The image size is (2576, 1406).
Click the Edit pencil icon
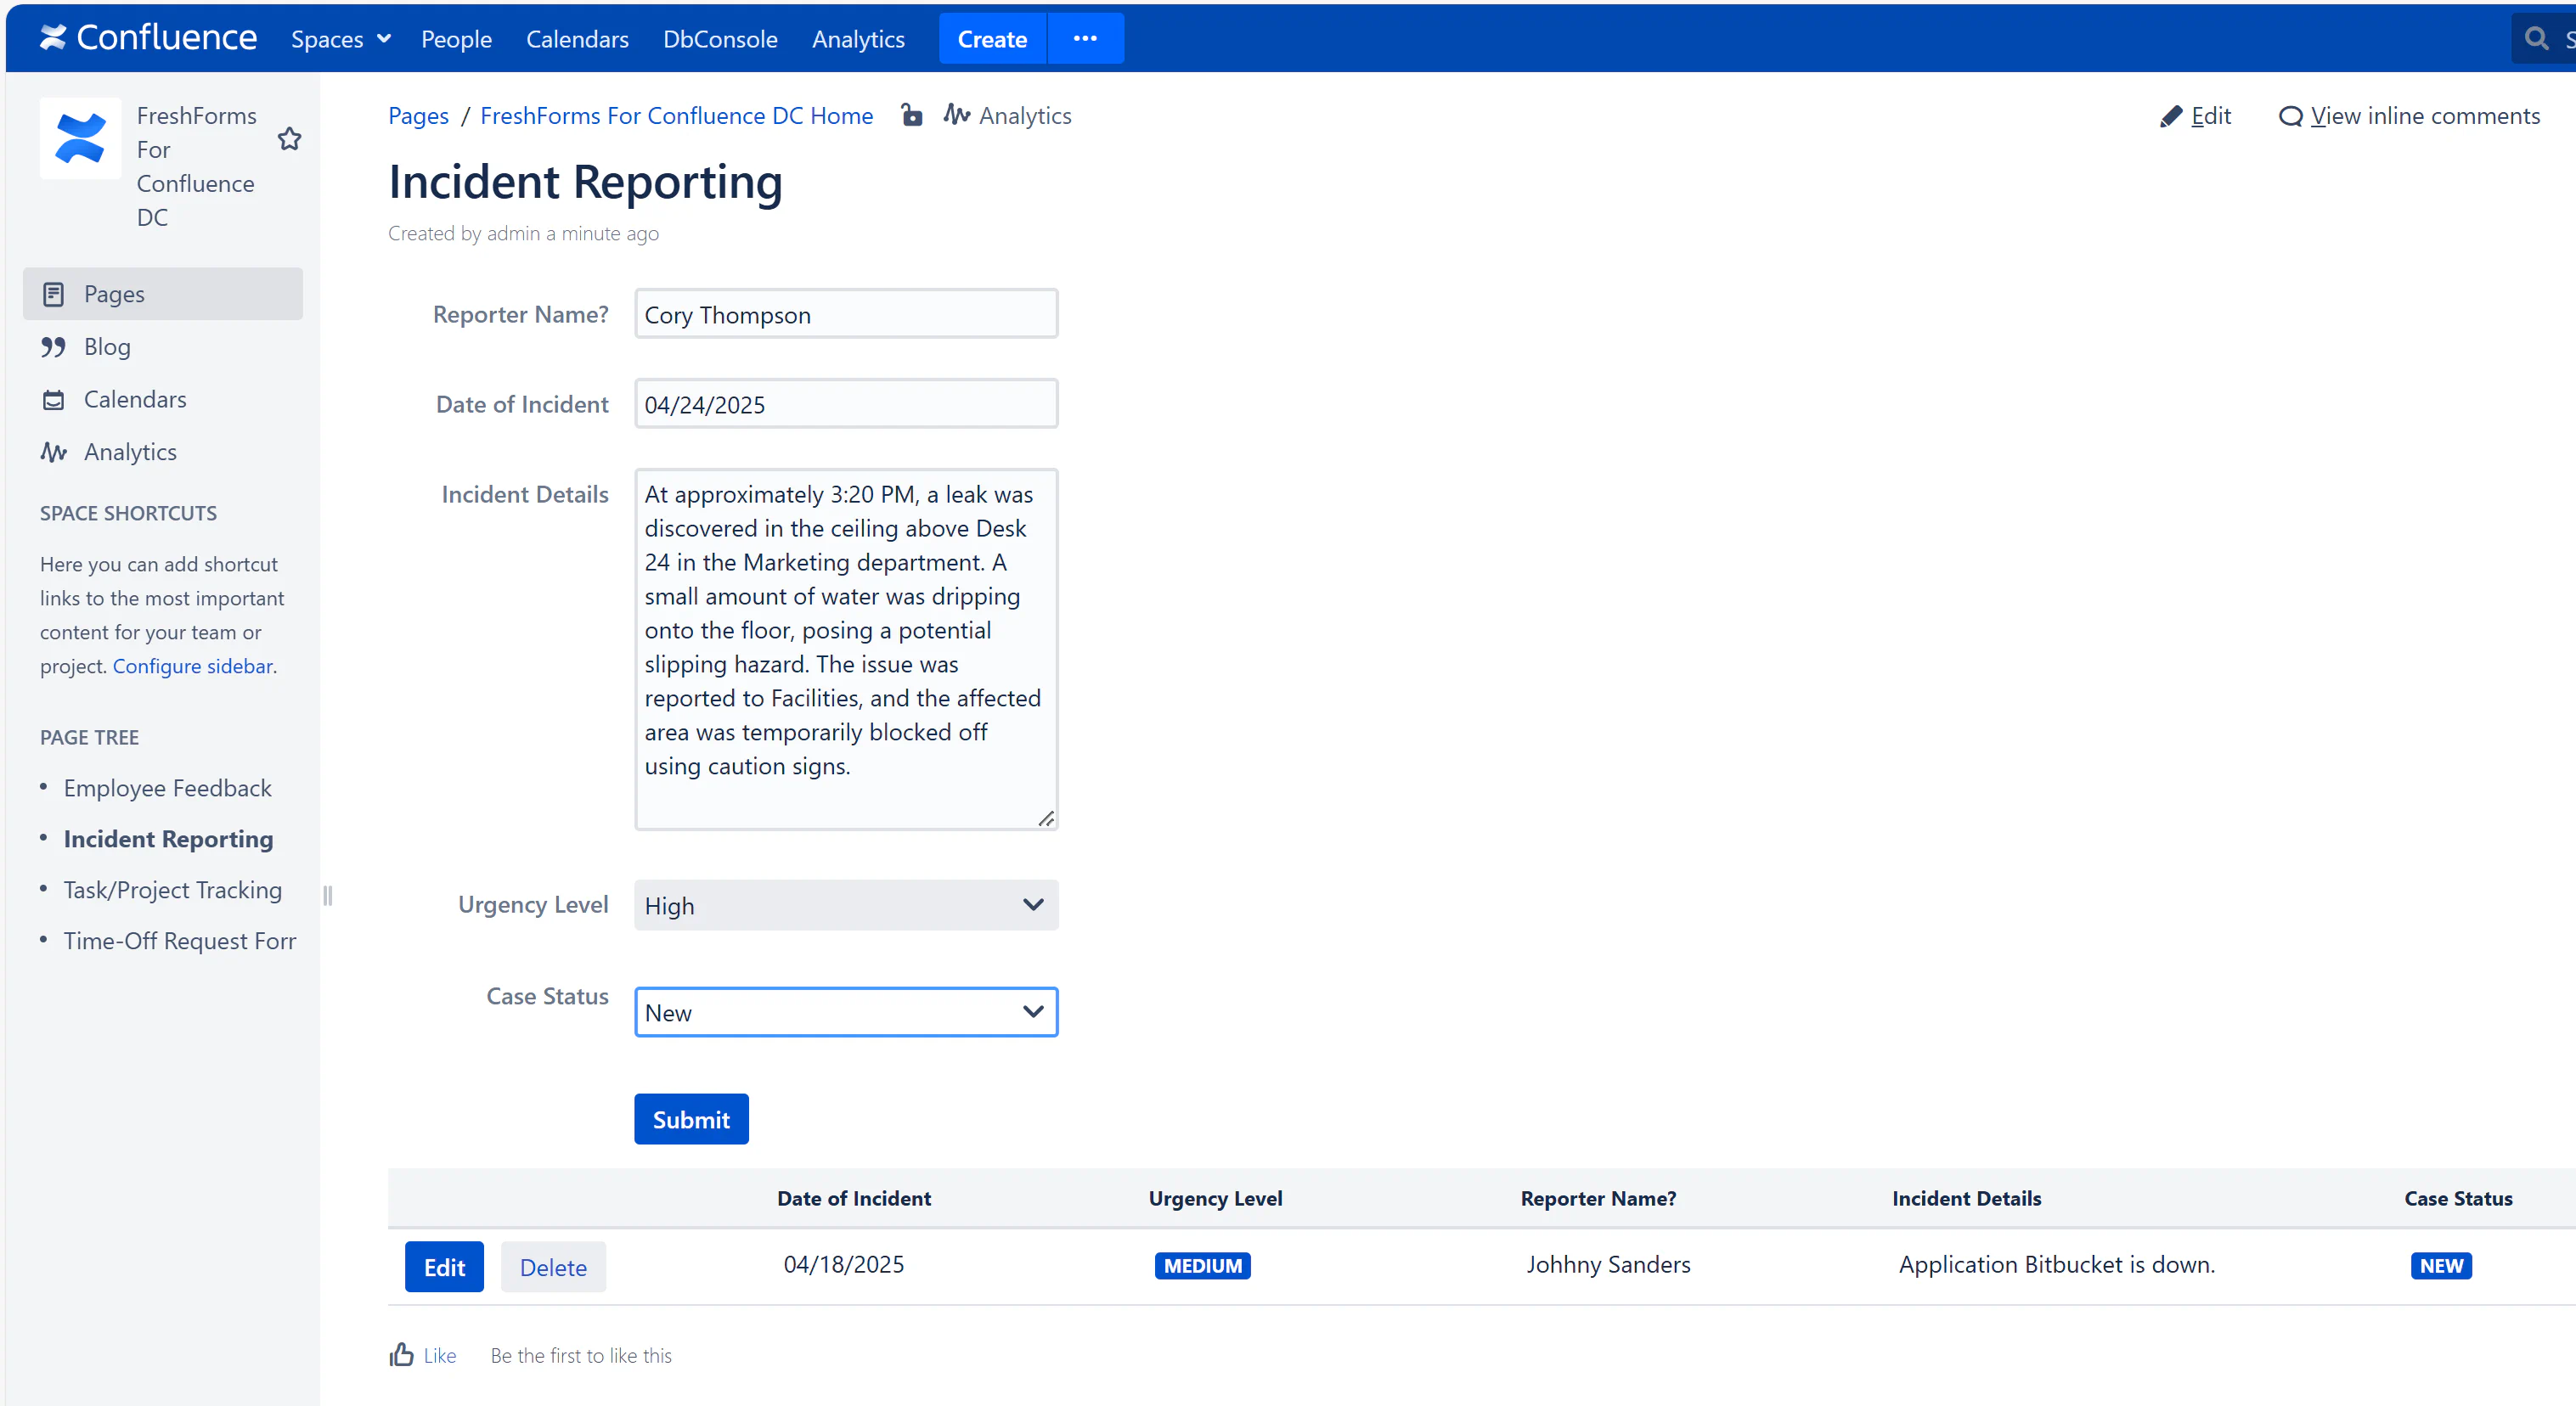pos(2170,116)
